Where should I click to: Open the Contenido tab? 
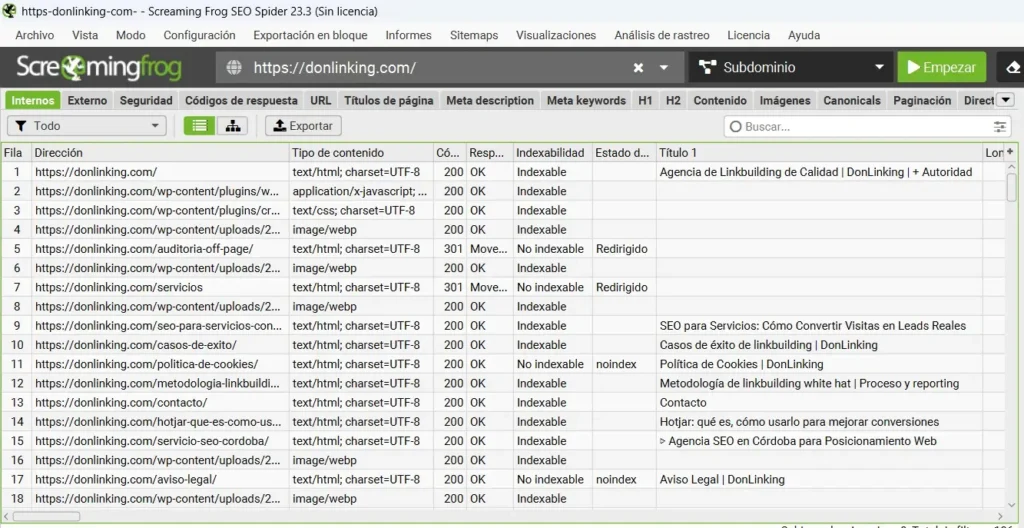click(720, 101)
